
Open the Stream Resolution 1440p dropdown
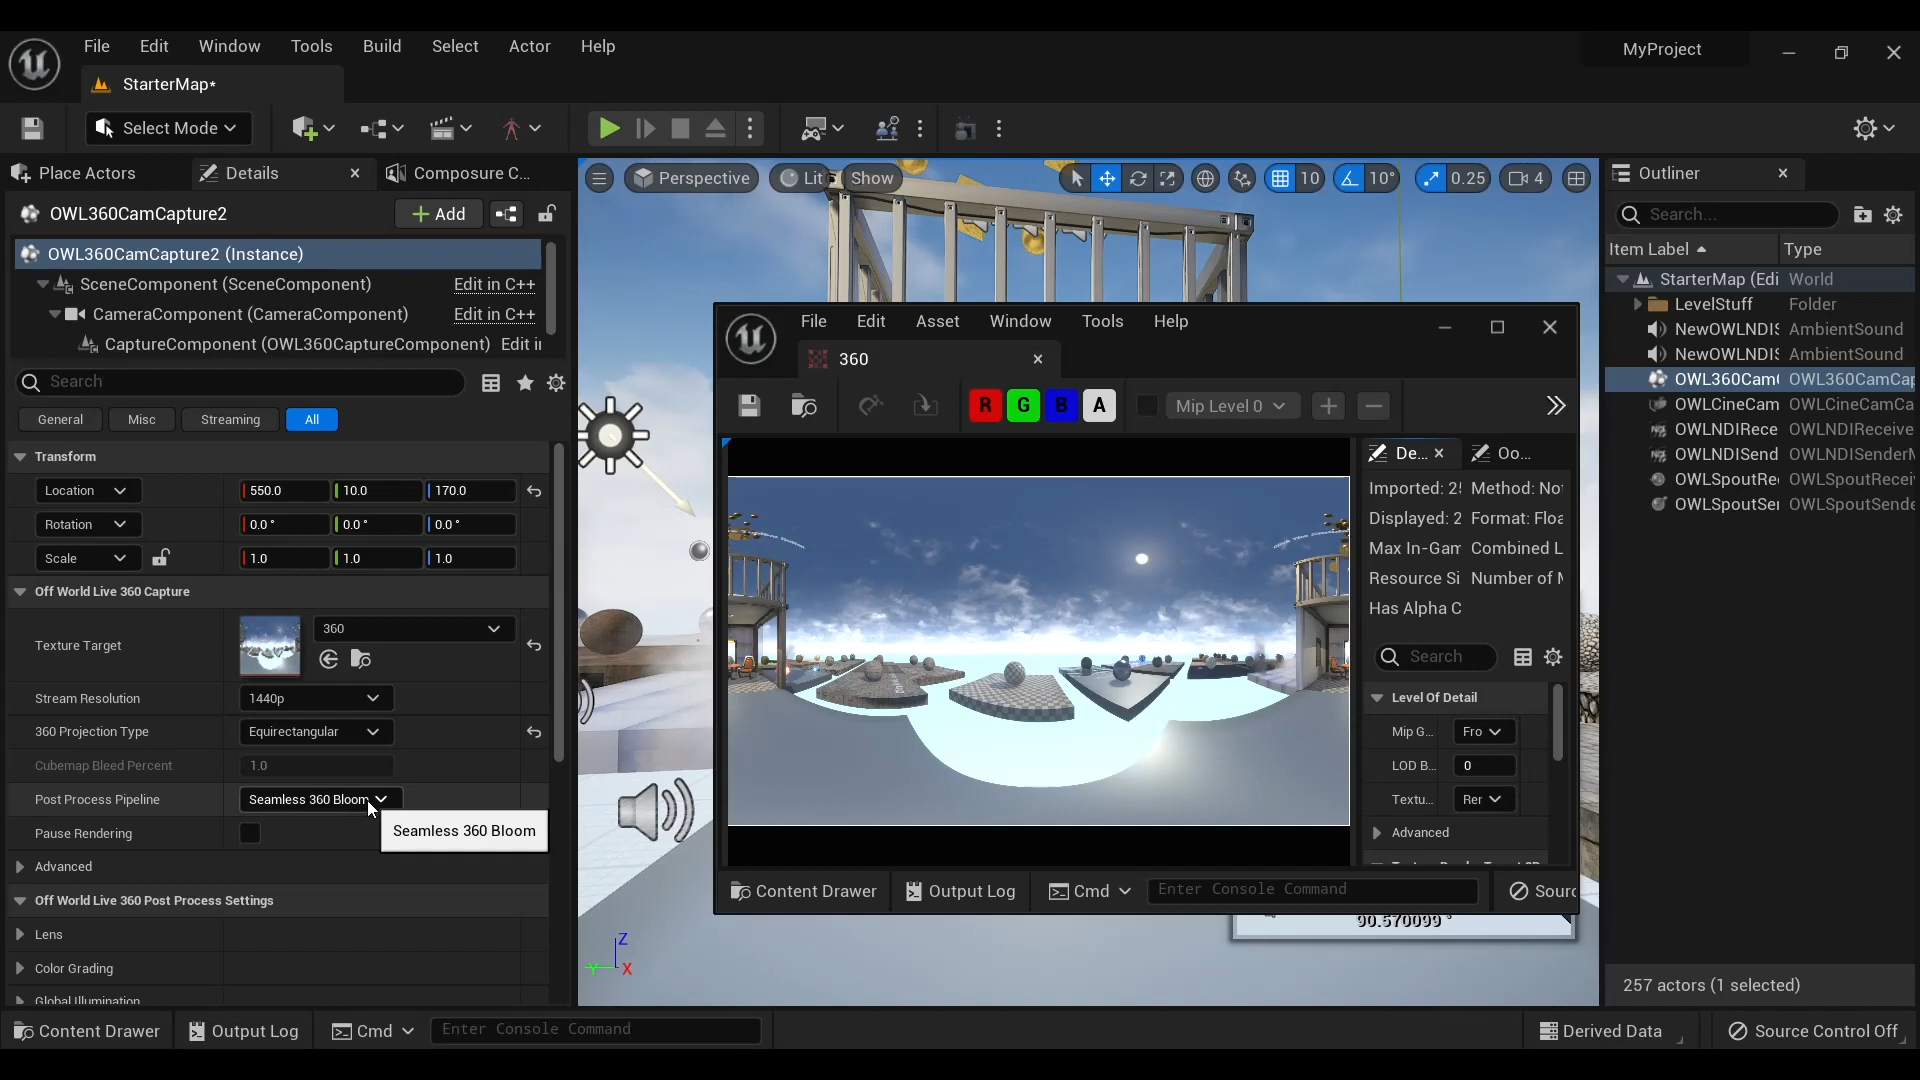(315, 698)
